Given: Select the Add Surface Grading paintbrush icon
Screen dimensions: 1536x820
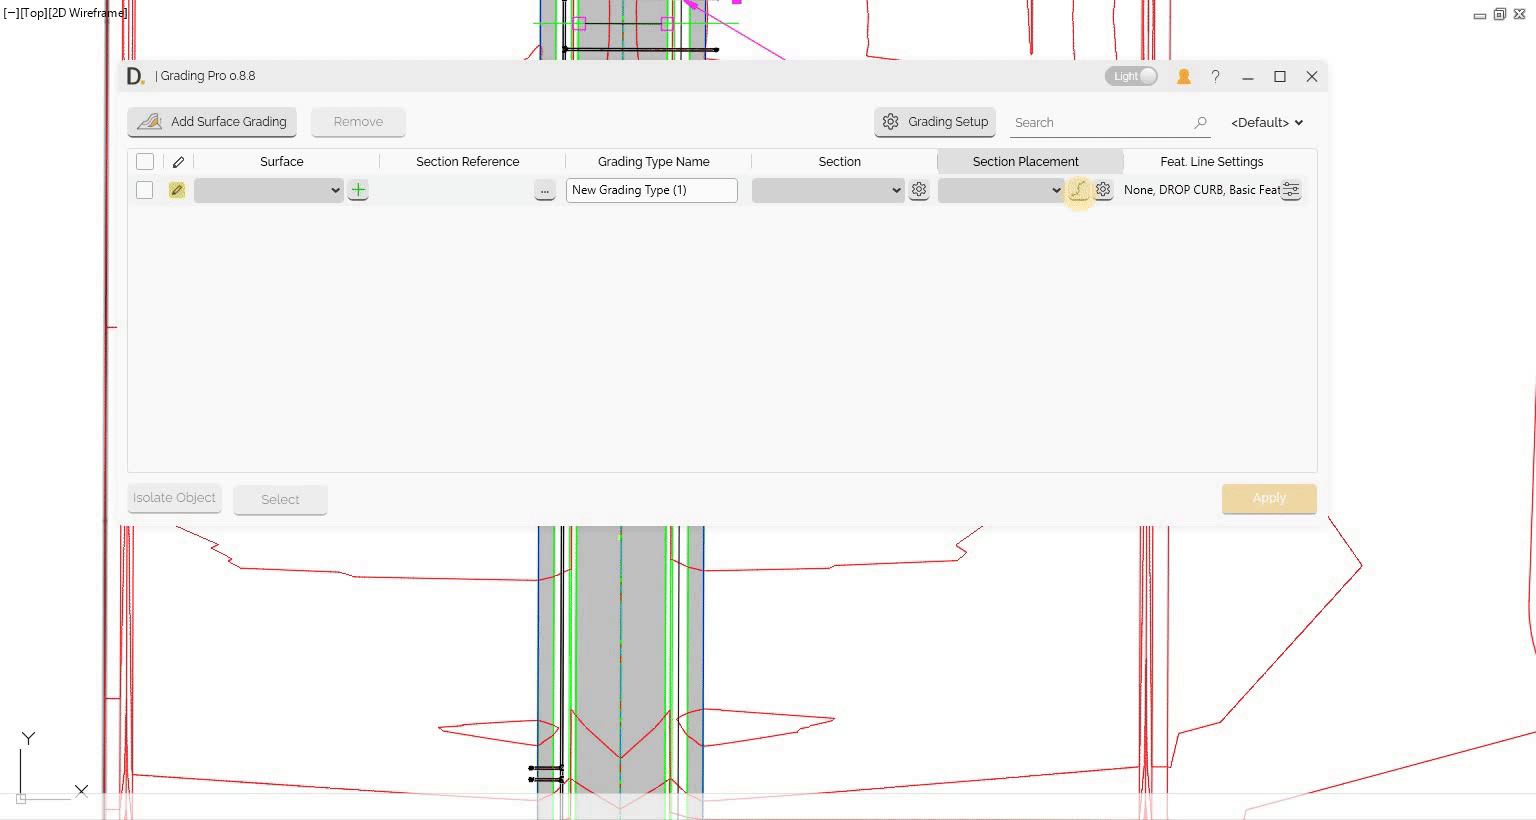Looking at the screenshot, I should [149, 121].
